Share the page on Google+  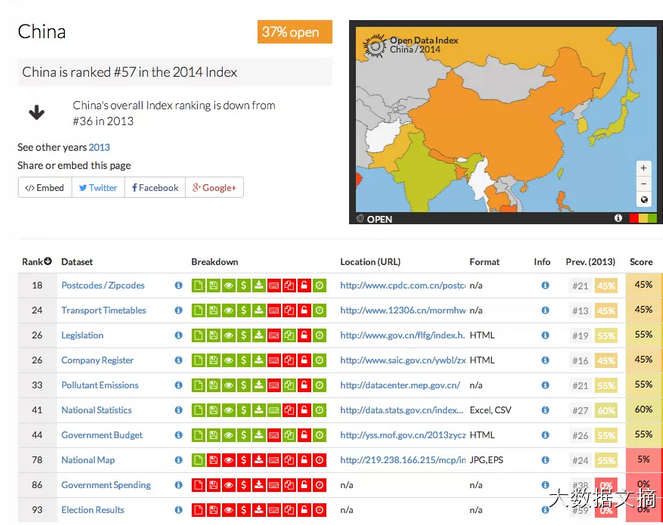coord(214,188)
